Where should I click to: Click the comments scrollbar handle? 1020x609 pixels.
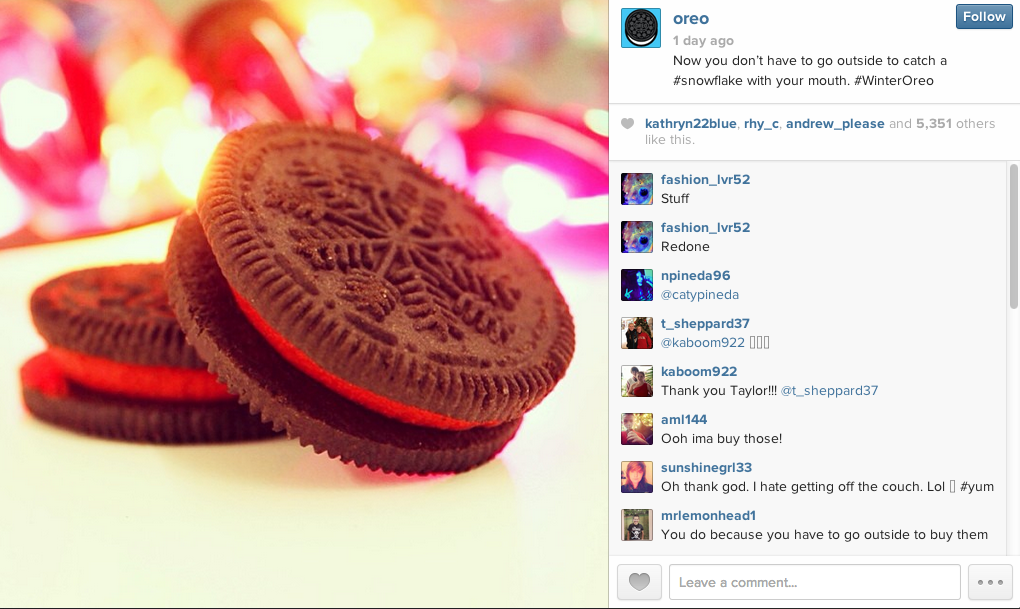point(1013,237)
